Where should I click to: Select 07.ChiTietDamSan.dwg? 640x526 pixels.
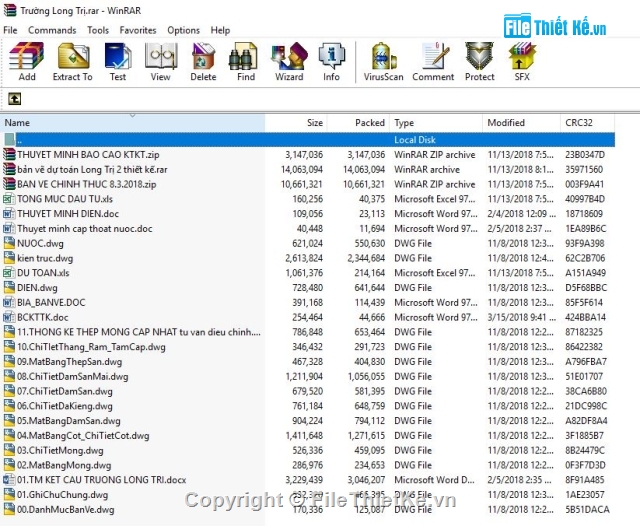pyautogui.click(x=65, y=391)
